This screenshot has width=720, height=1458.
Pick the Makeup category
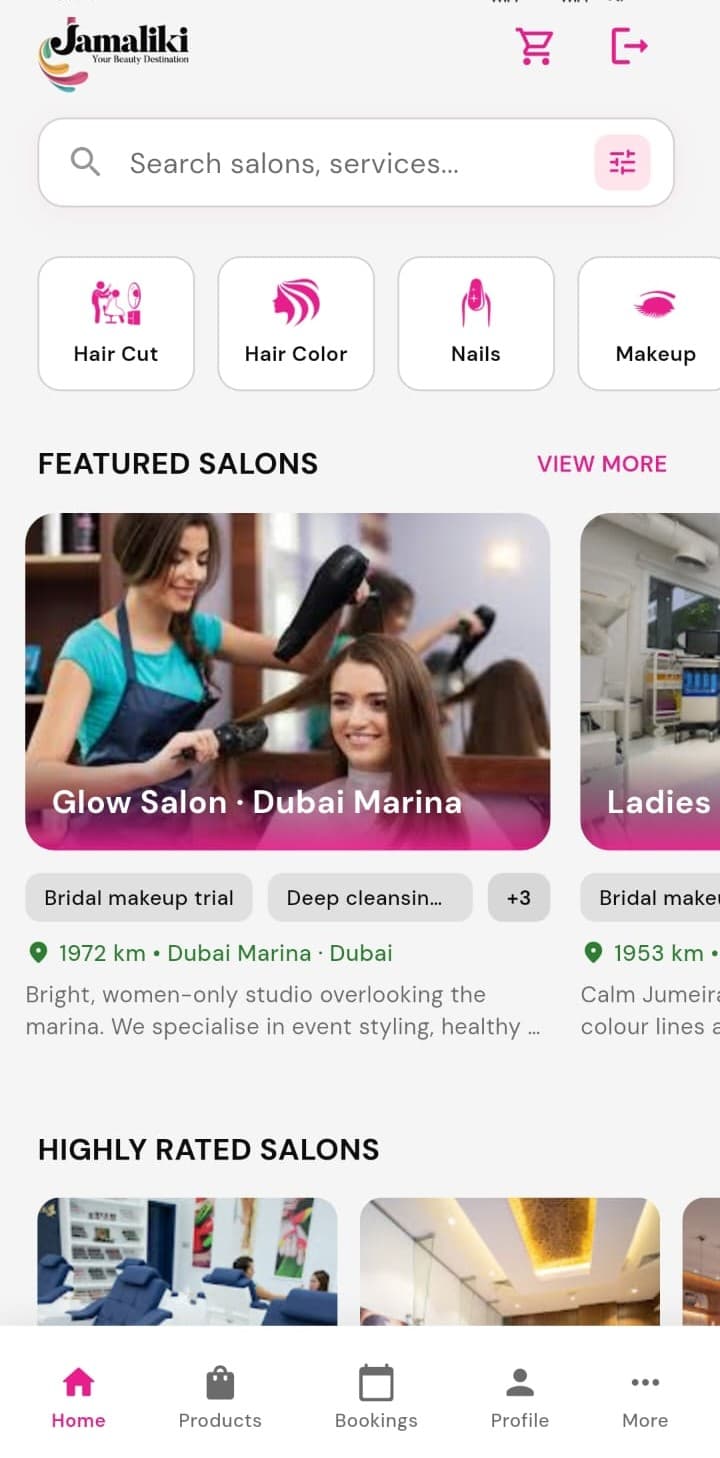[649, 323]
